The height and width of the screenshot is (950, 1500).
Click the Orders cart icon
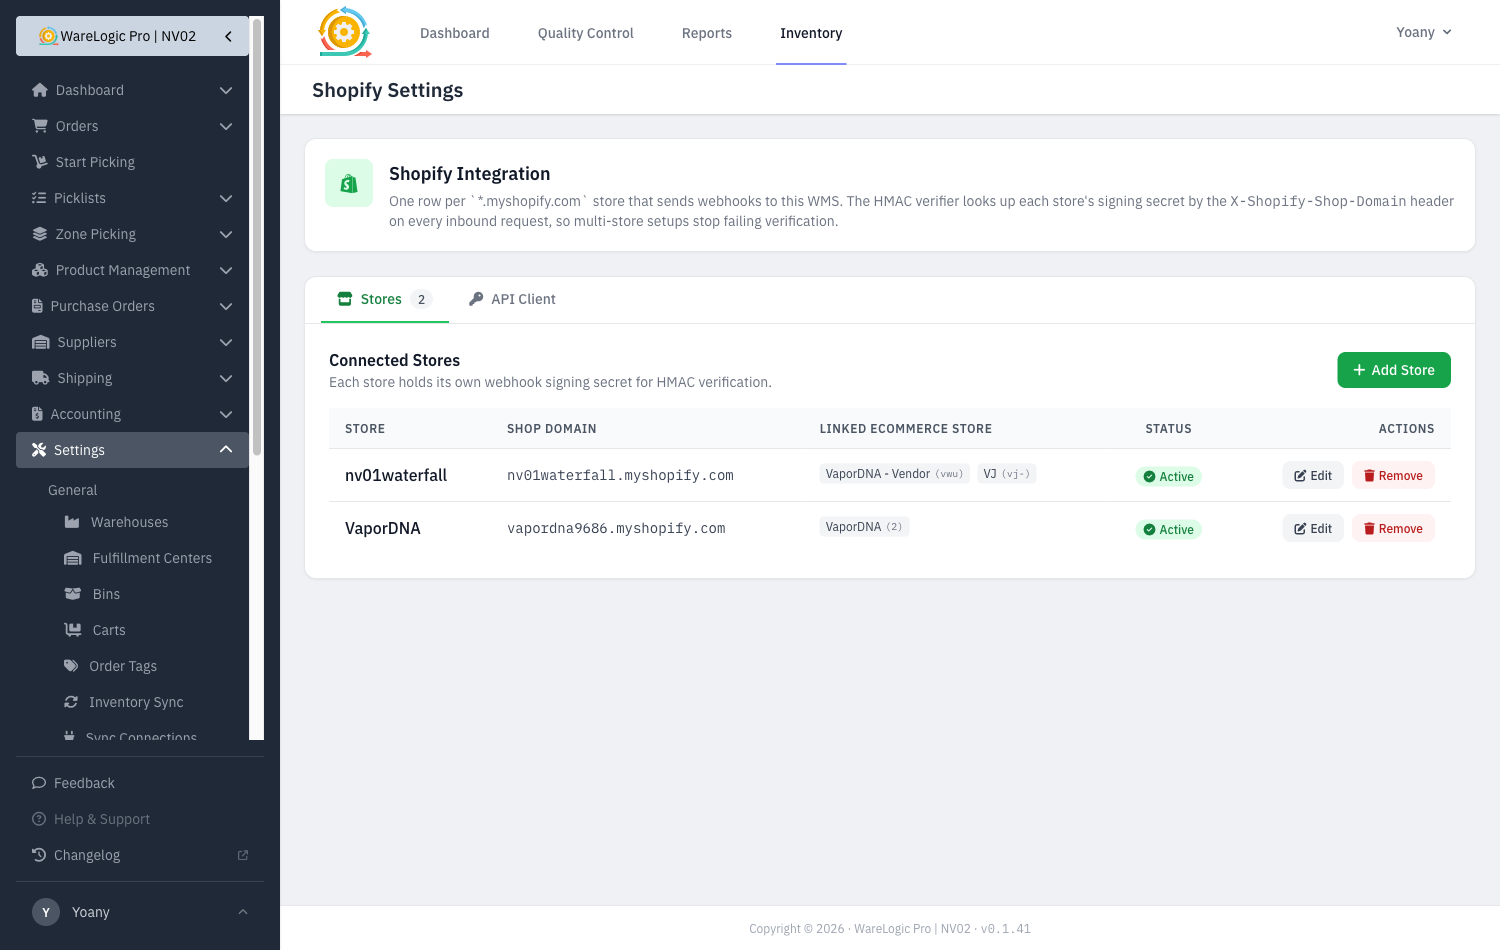pos(40,126)
